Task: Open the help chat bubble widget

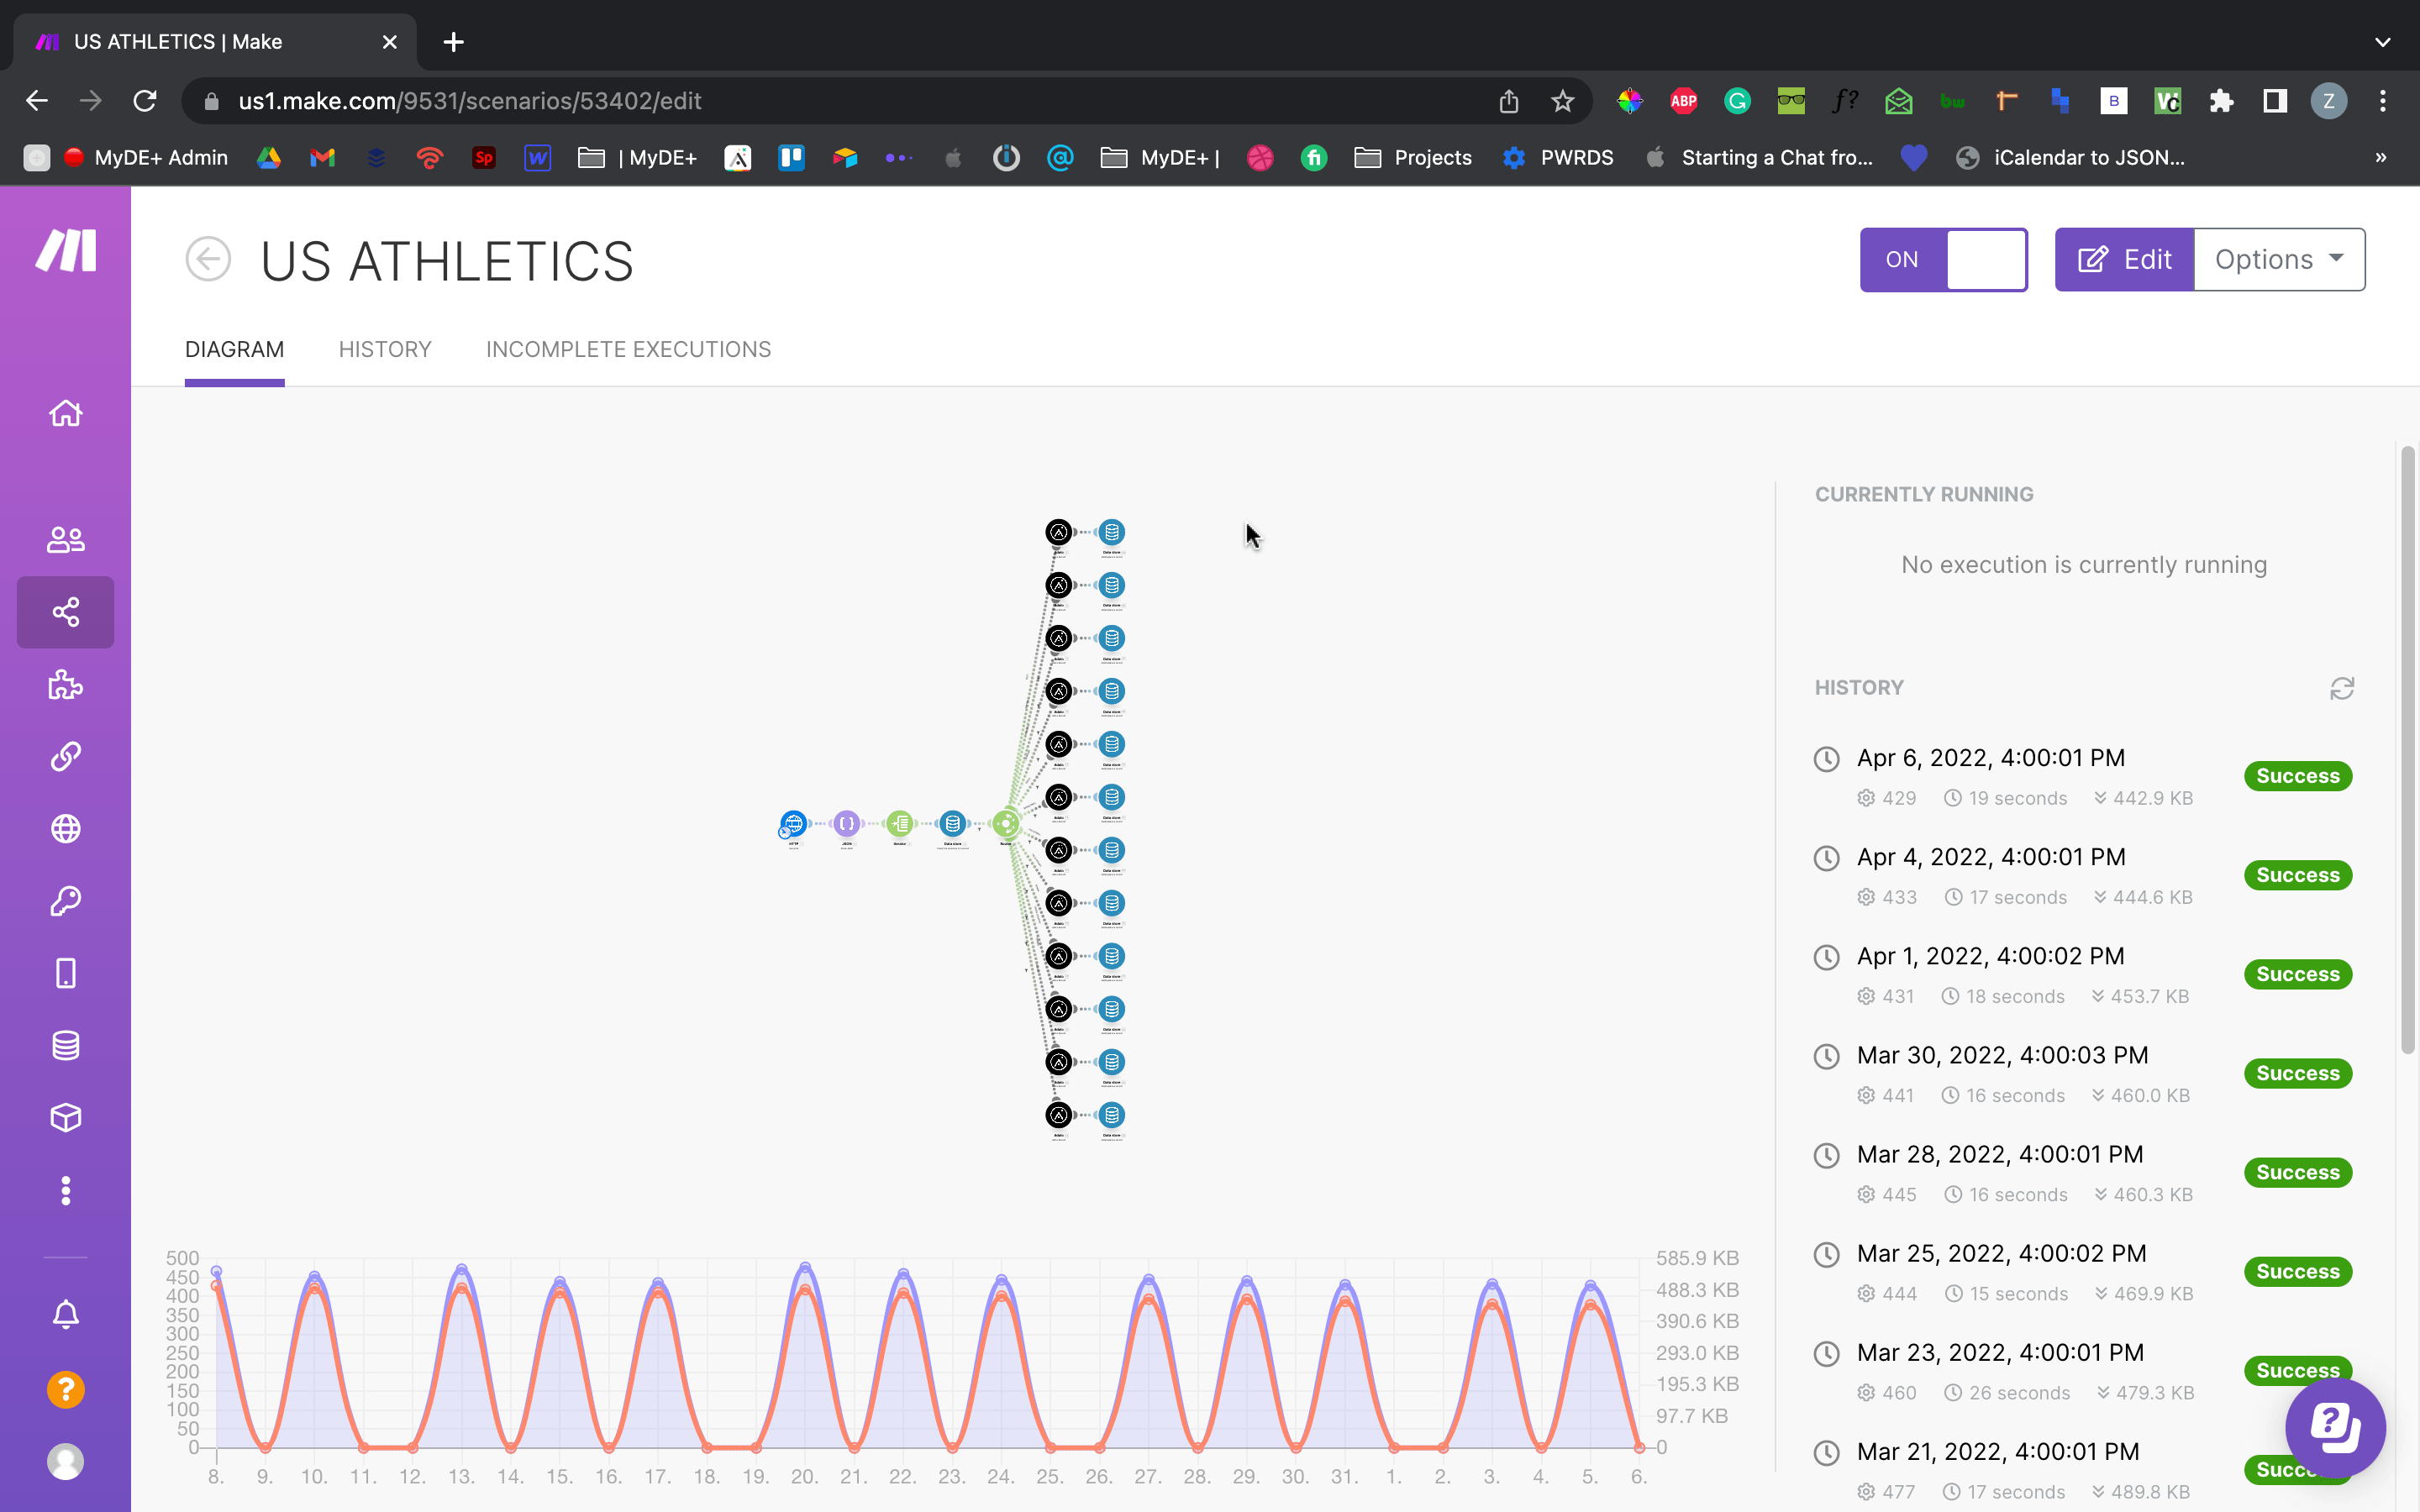Action: point(2334,1426)
